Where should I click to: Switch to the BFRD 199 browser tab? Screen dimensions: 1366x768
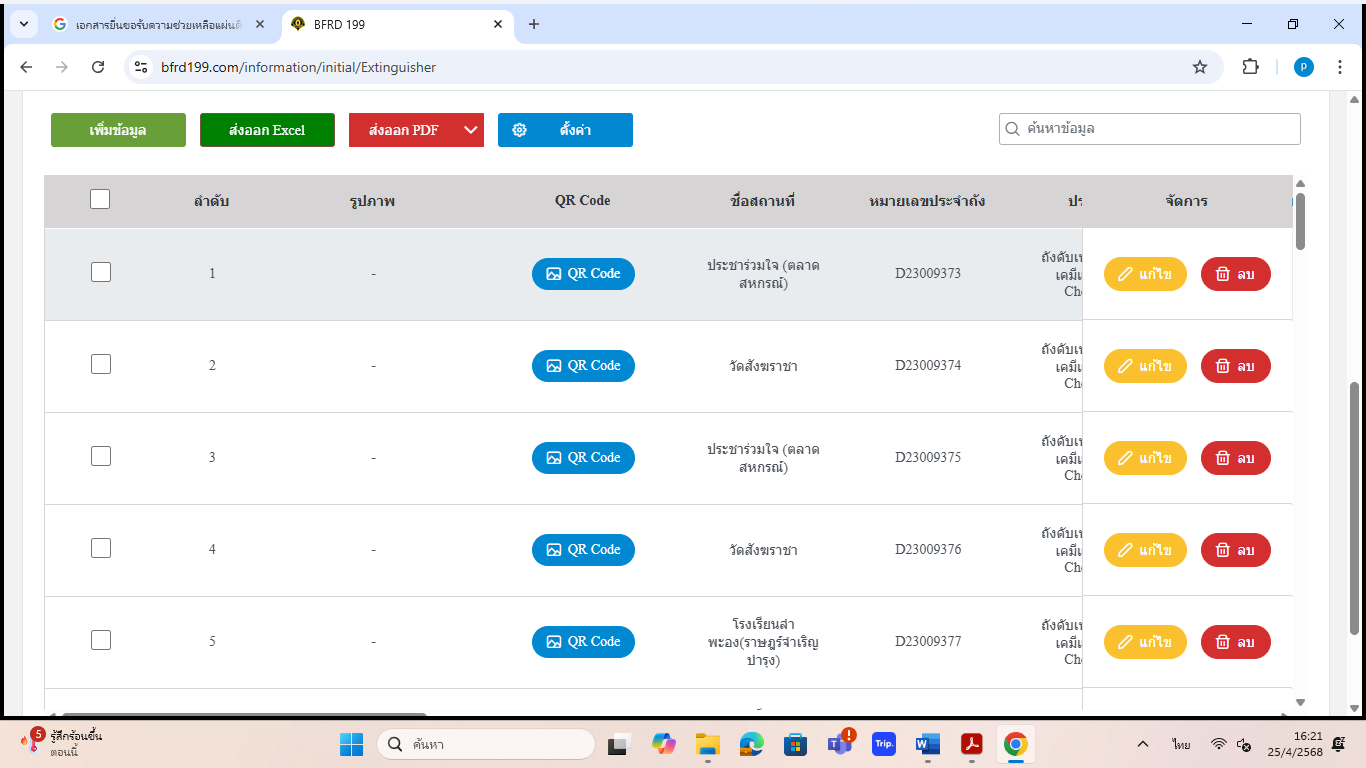(397, 24)
